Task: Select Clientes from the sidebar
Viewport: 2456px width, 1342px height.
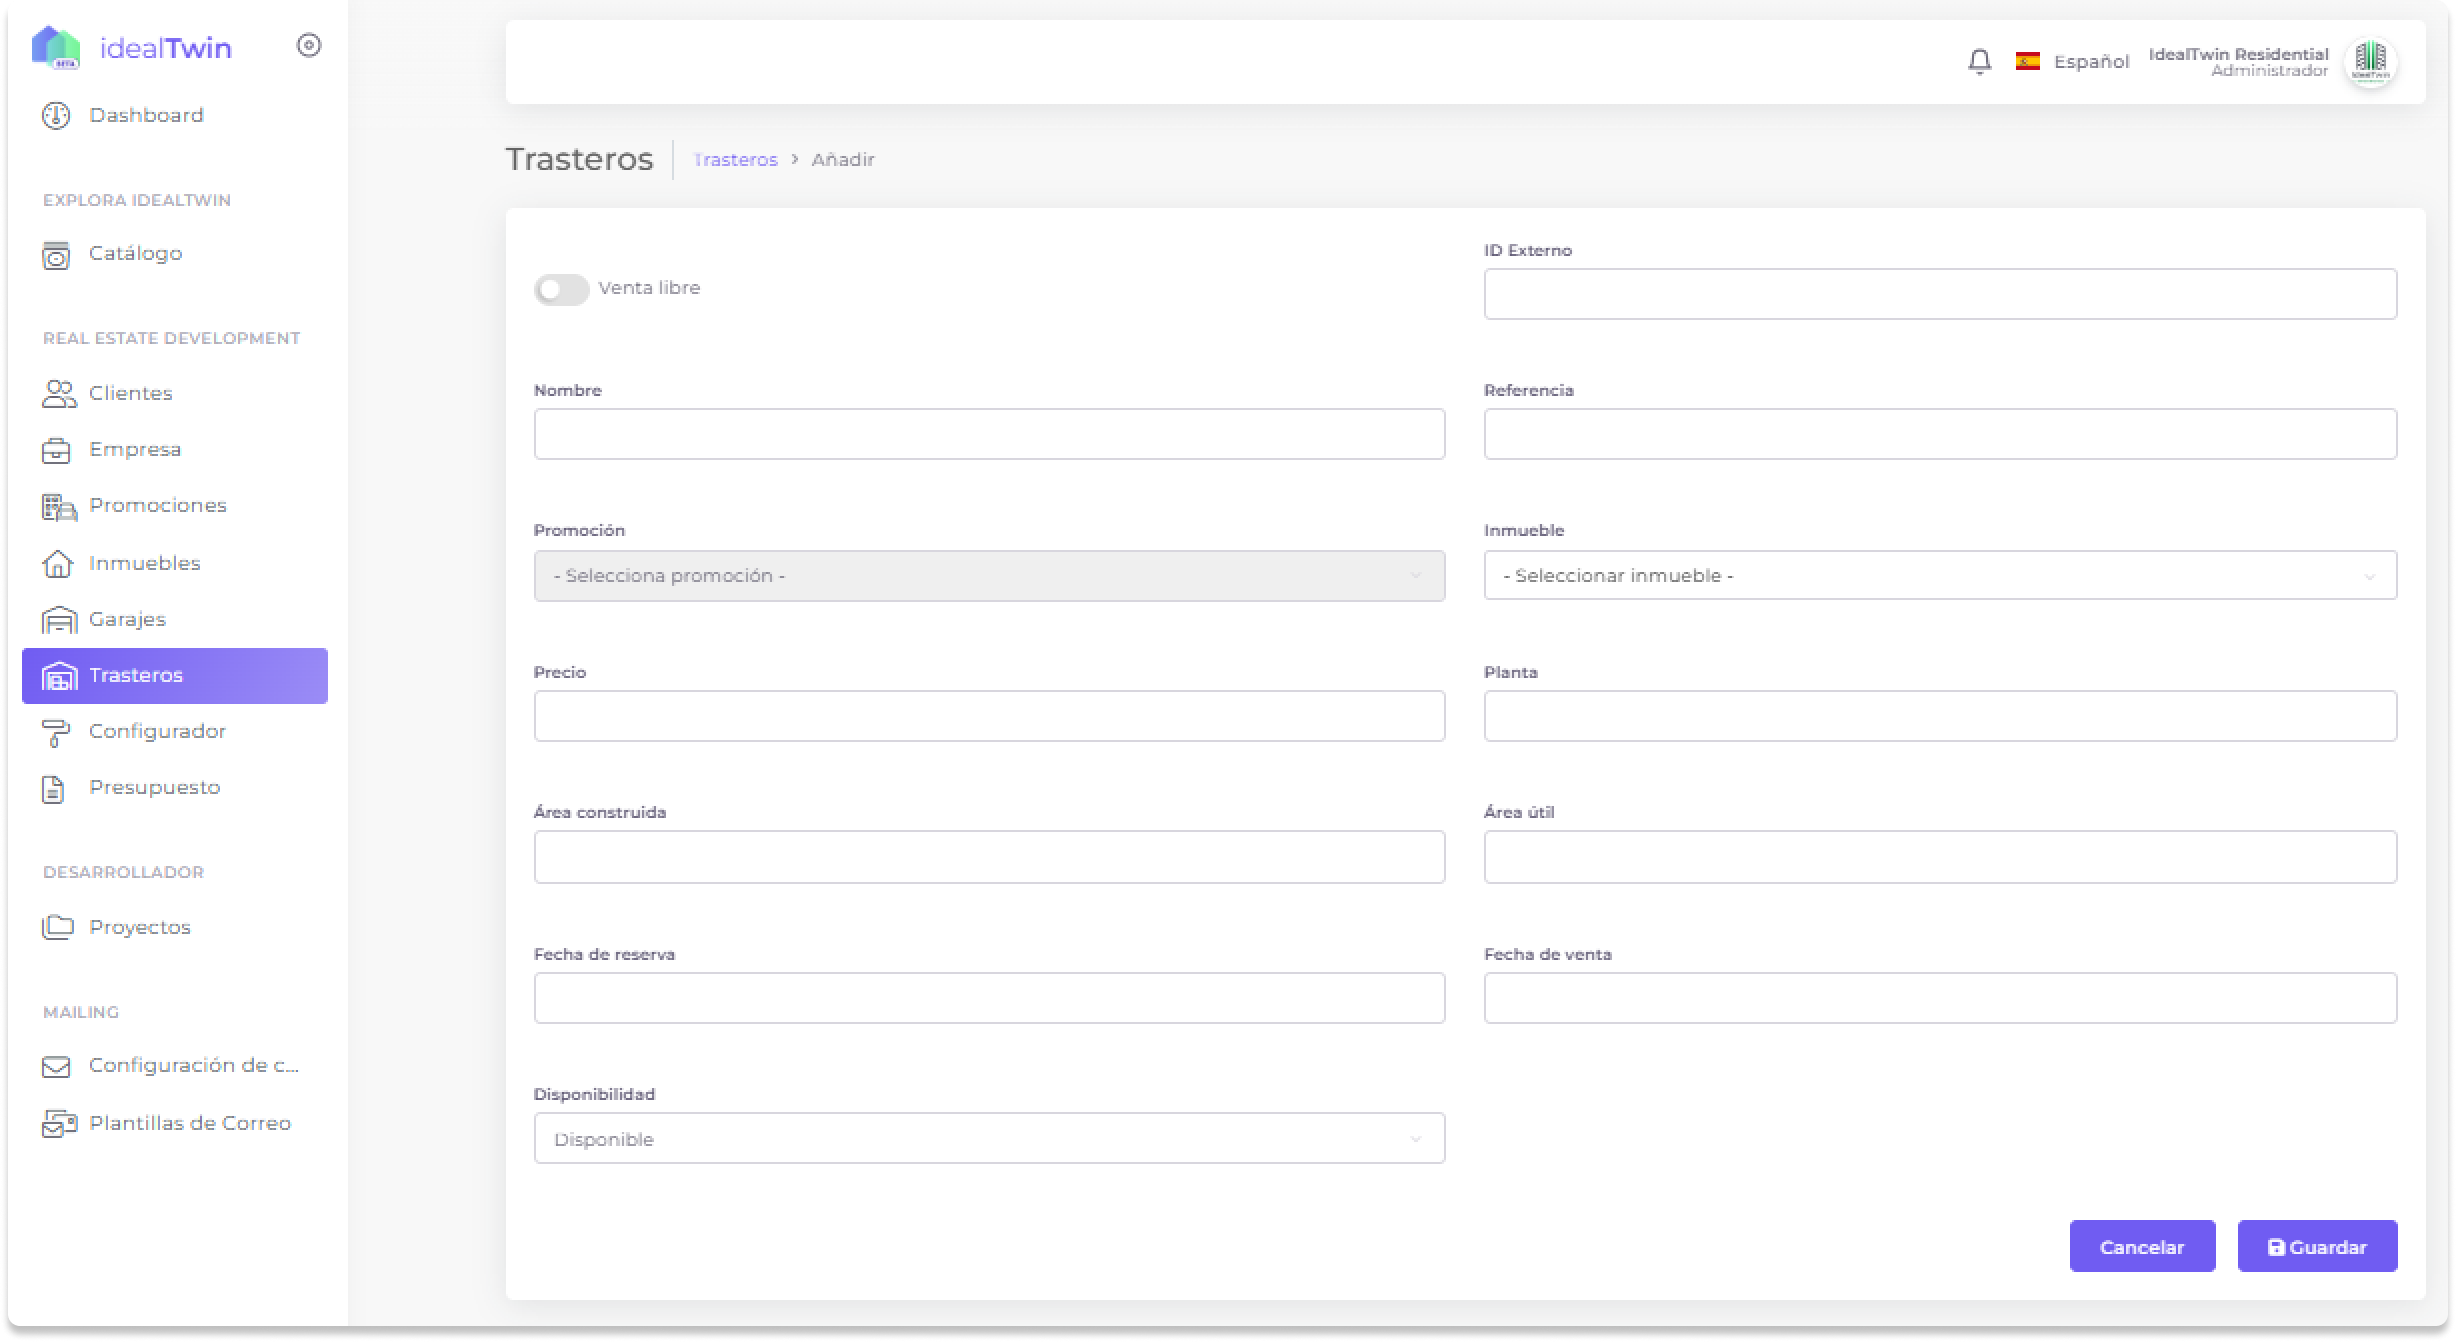Action: pos(130,394)
